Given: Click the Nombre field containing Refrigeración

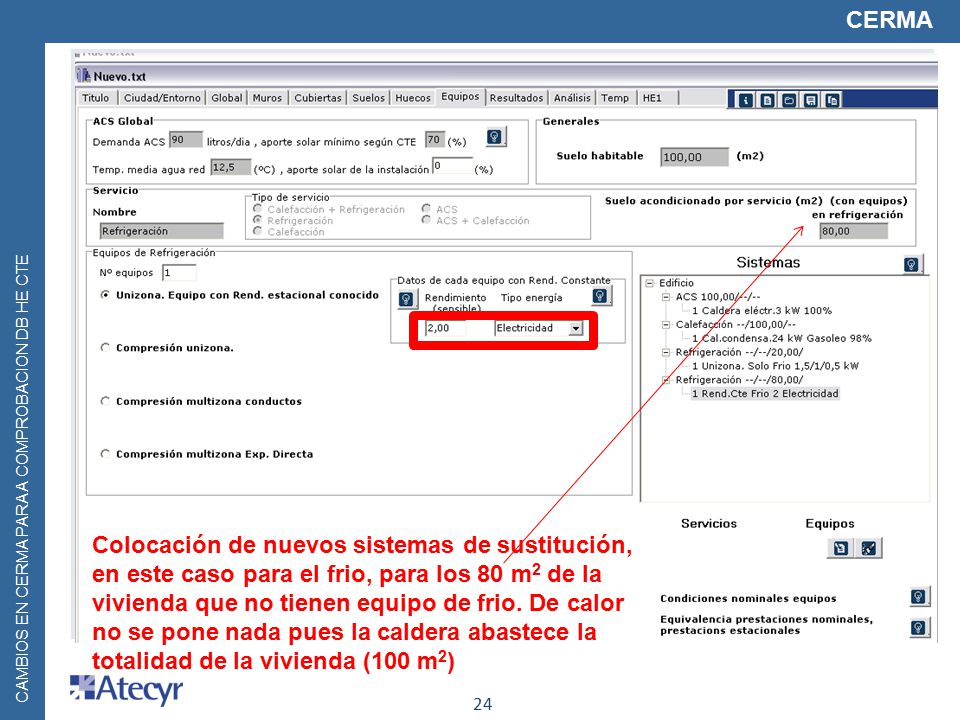Looking at the screenshot, I should 162,231.
